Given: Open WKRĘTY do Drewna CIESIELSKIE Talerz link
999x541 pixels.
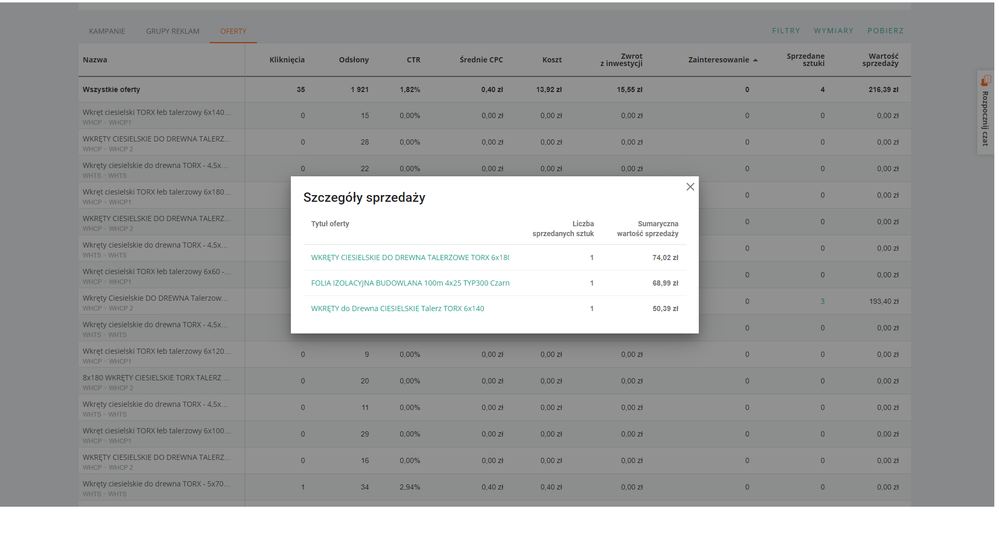Looking at the screenshot, I should (397, 309).
